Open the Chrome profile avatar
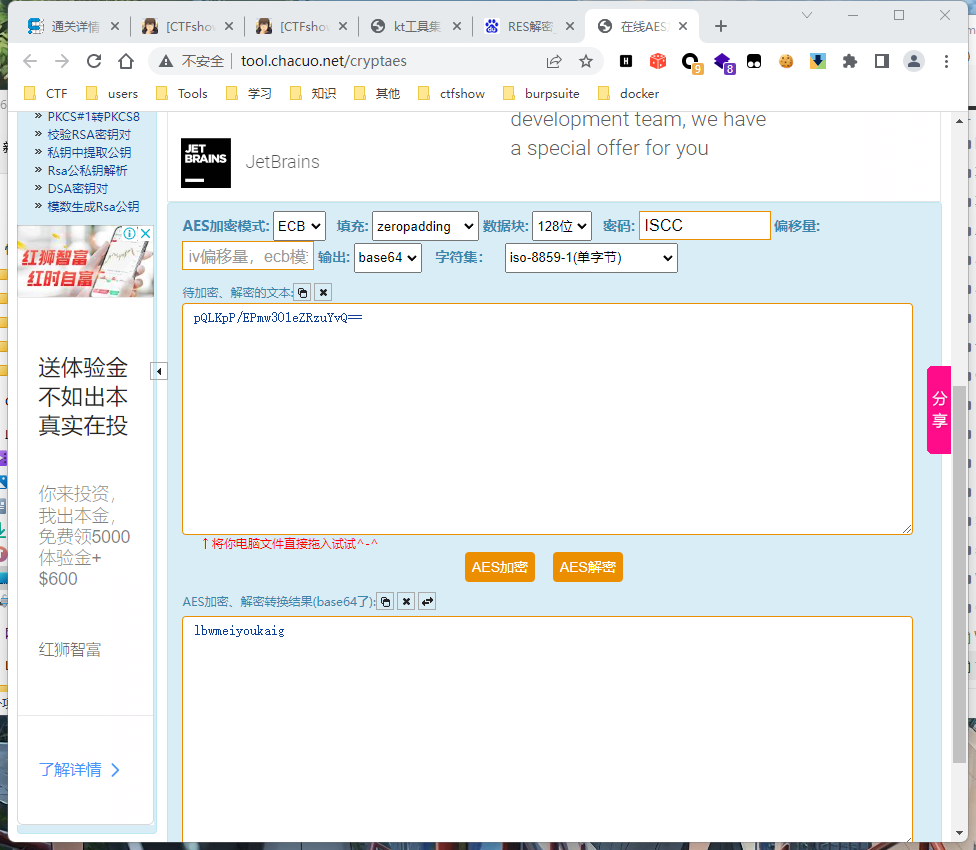Screen dimensions: 976x850 [914, 61]
